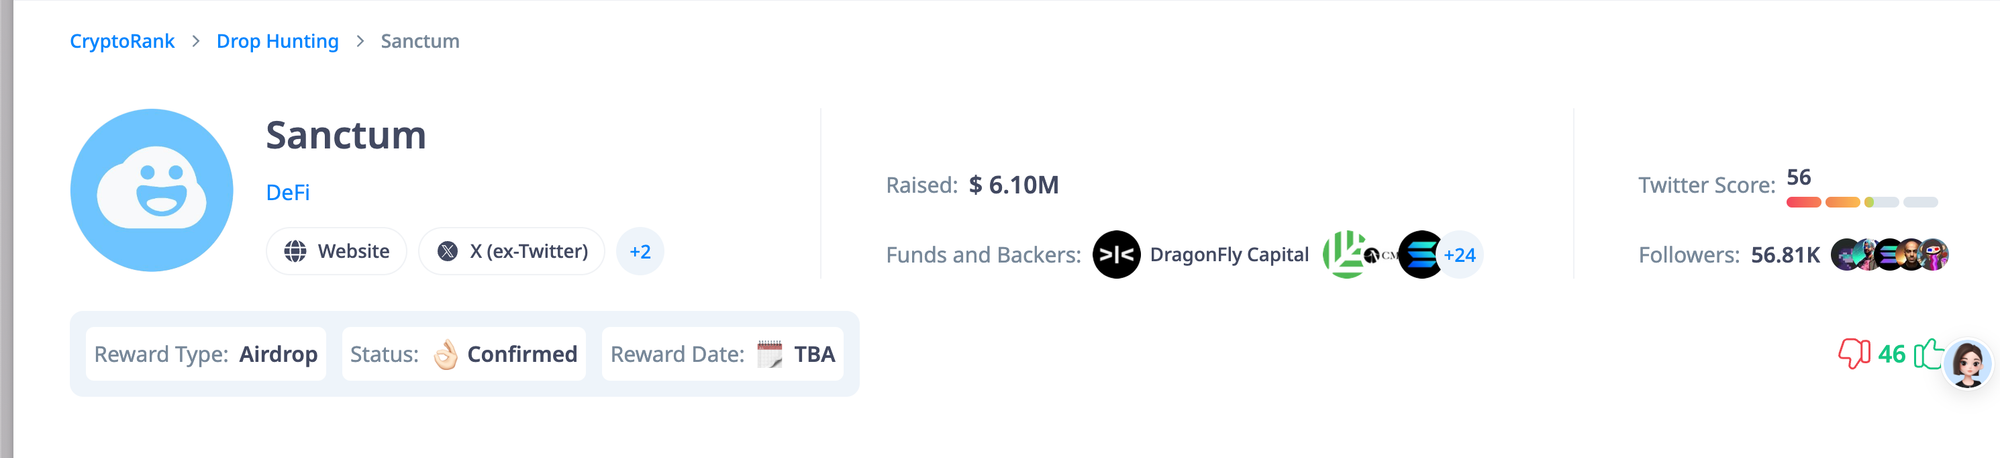Click the Sanctum cloud logo
The image size is (2000, 458).
[152, 190]
